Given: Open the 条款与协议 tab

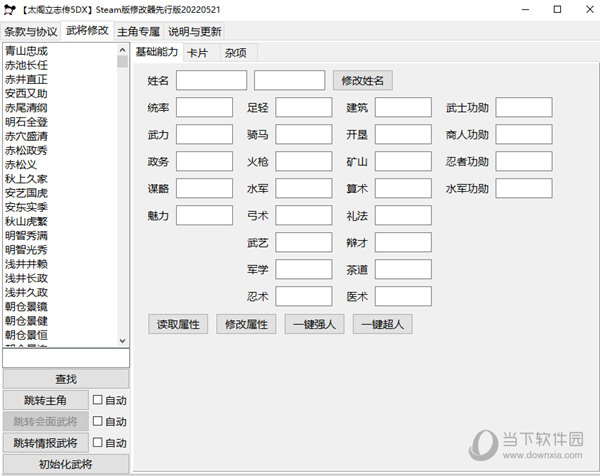Looking at the screenshot, I should pyautogui.click(x=31, y=31).
